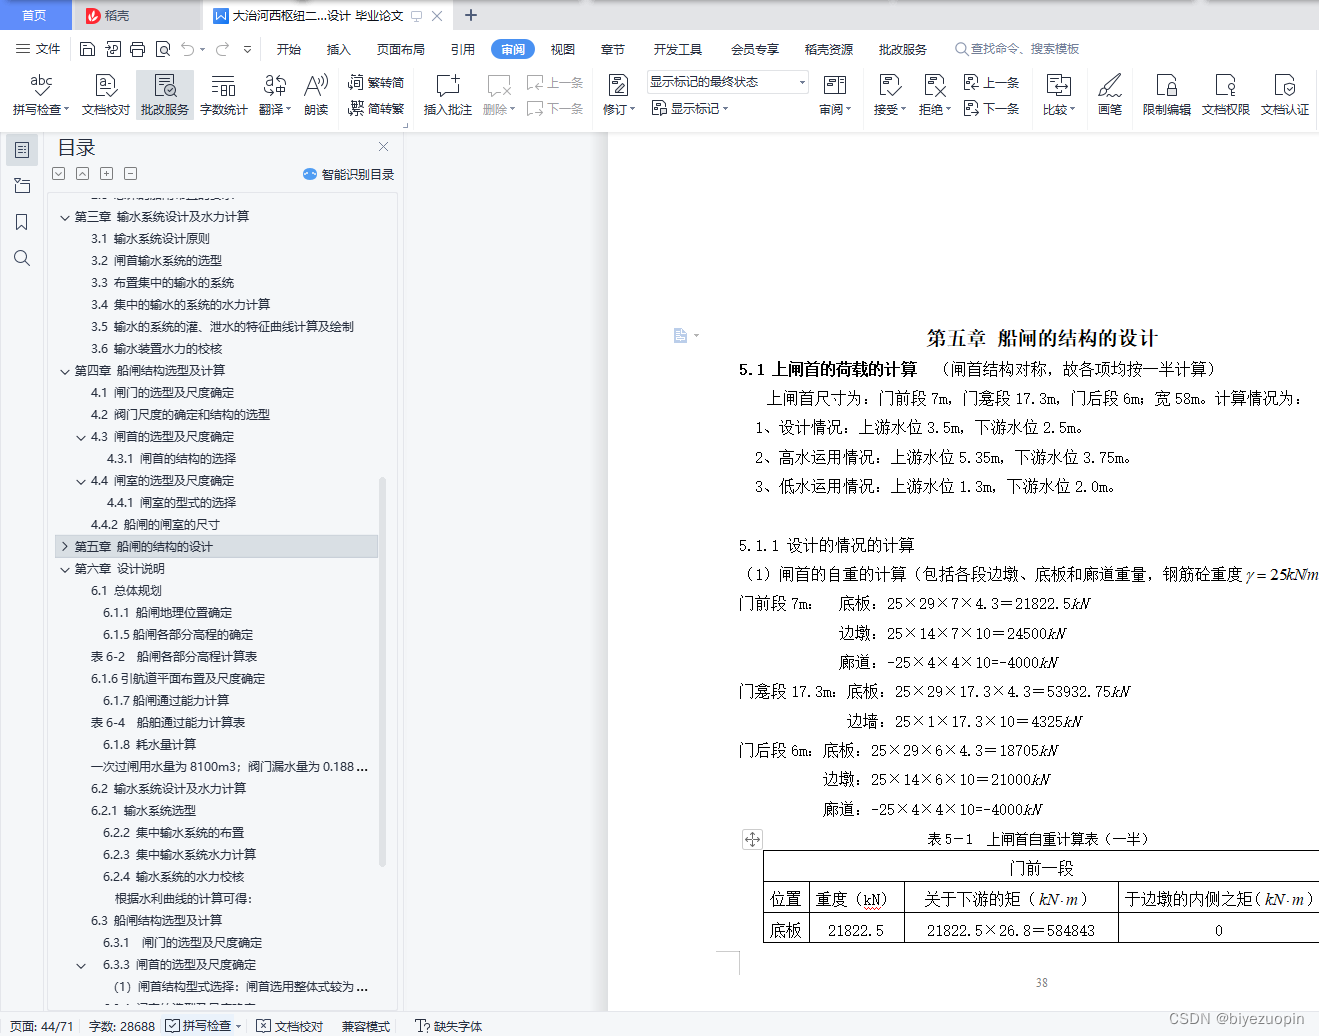Click 智能识别目录 button
This screenshot has height=1036, width=1319.
[348, 174]
